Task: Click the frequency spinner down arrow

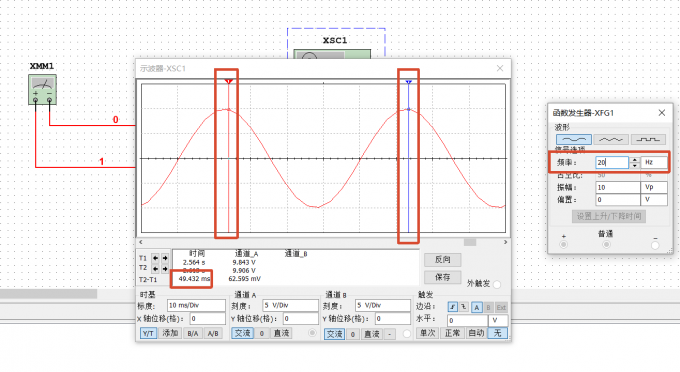Action: (634, 165)
